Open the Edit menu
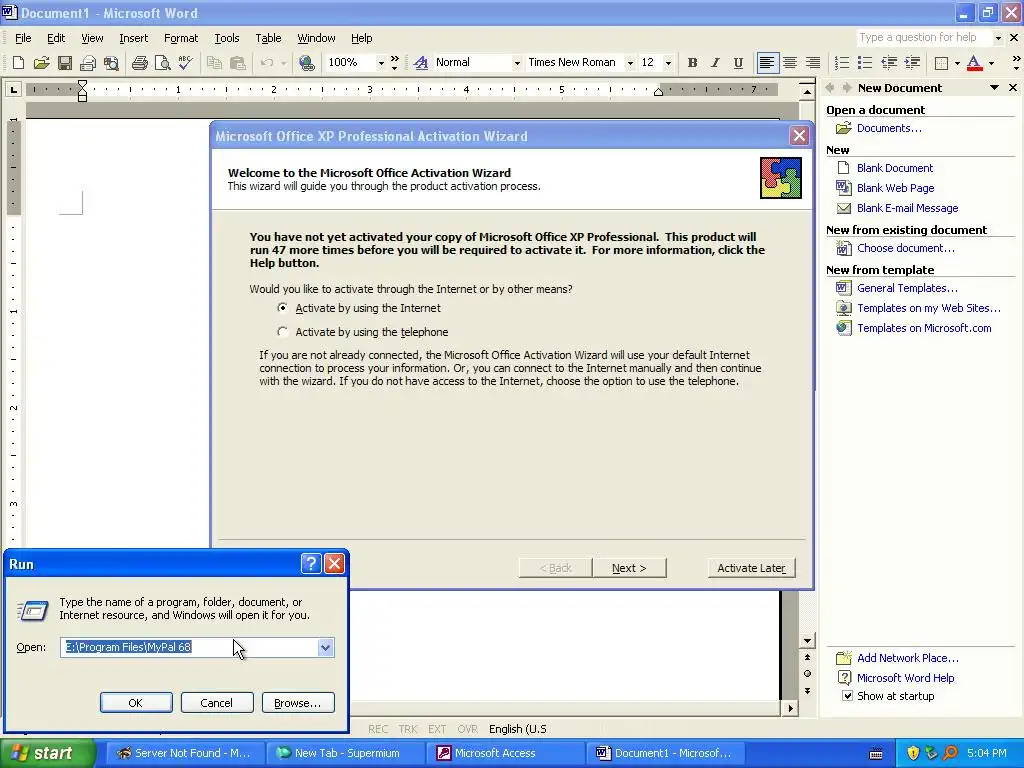 [56, 38]
